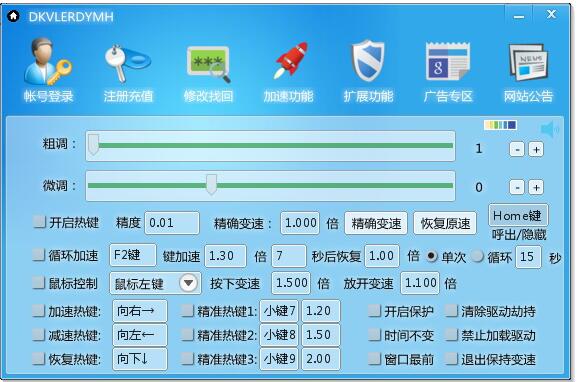
Task: Check 禁止加载驱动 option
Action: tap(452, 335)
